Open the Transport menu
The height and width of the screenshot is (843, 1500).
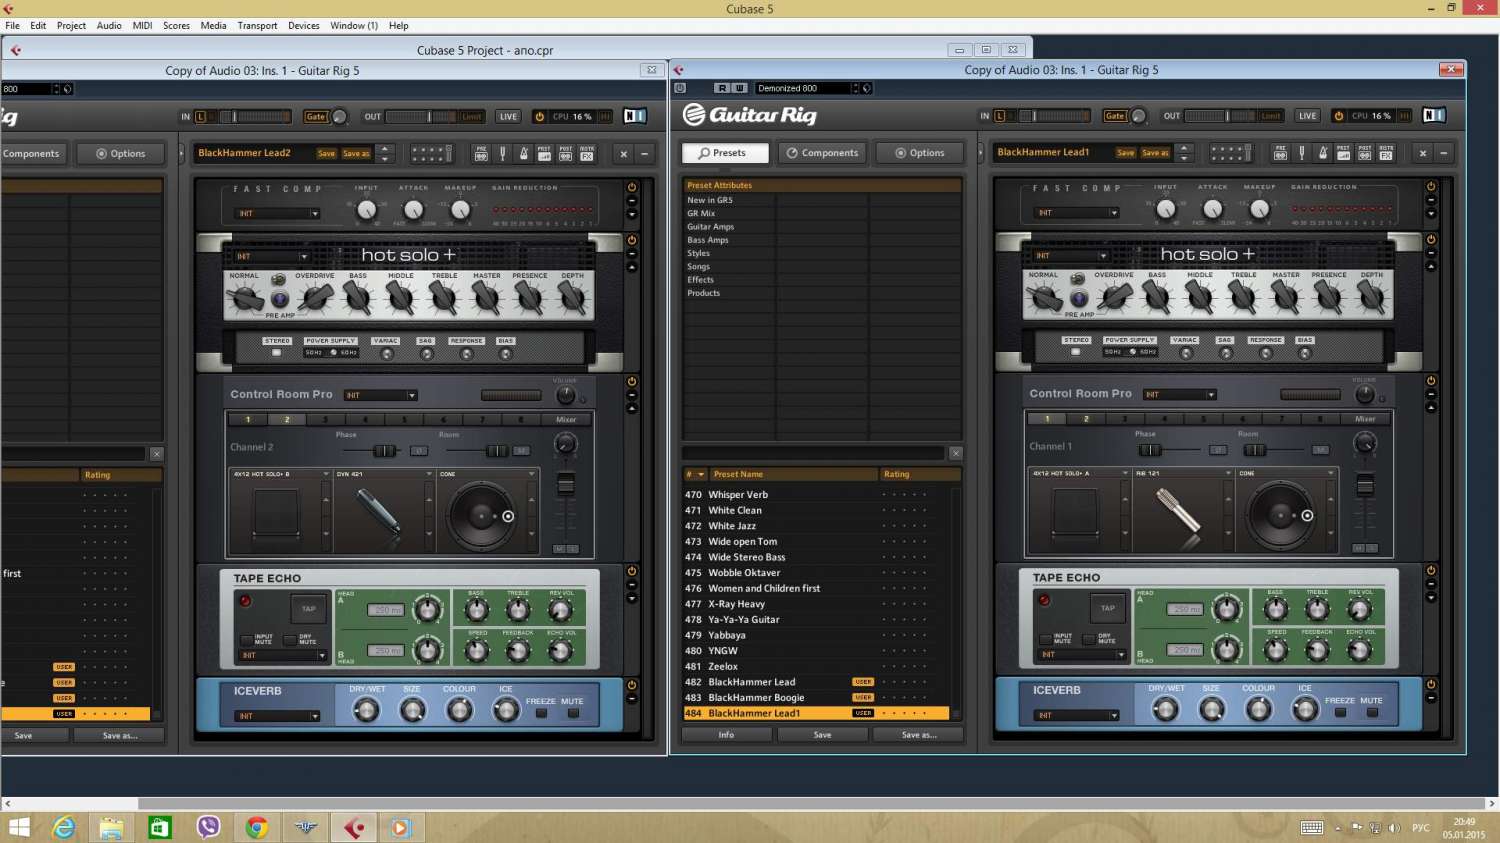point(257,25)
